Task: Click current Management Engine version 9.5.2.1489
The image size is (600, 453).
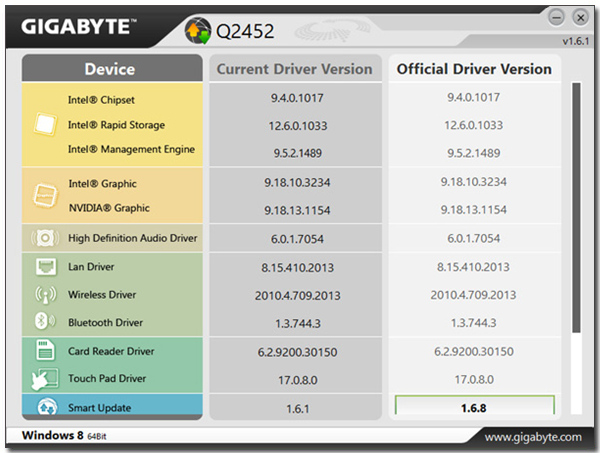Action: click(297, 153)
